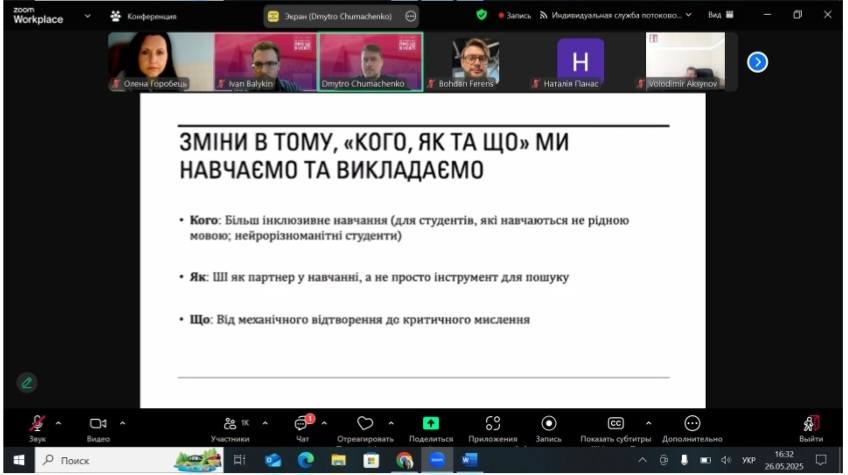Open the Участники participants panel

click(x=230, y=424)
